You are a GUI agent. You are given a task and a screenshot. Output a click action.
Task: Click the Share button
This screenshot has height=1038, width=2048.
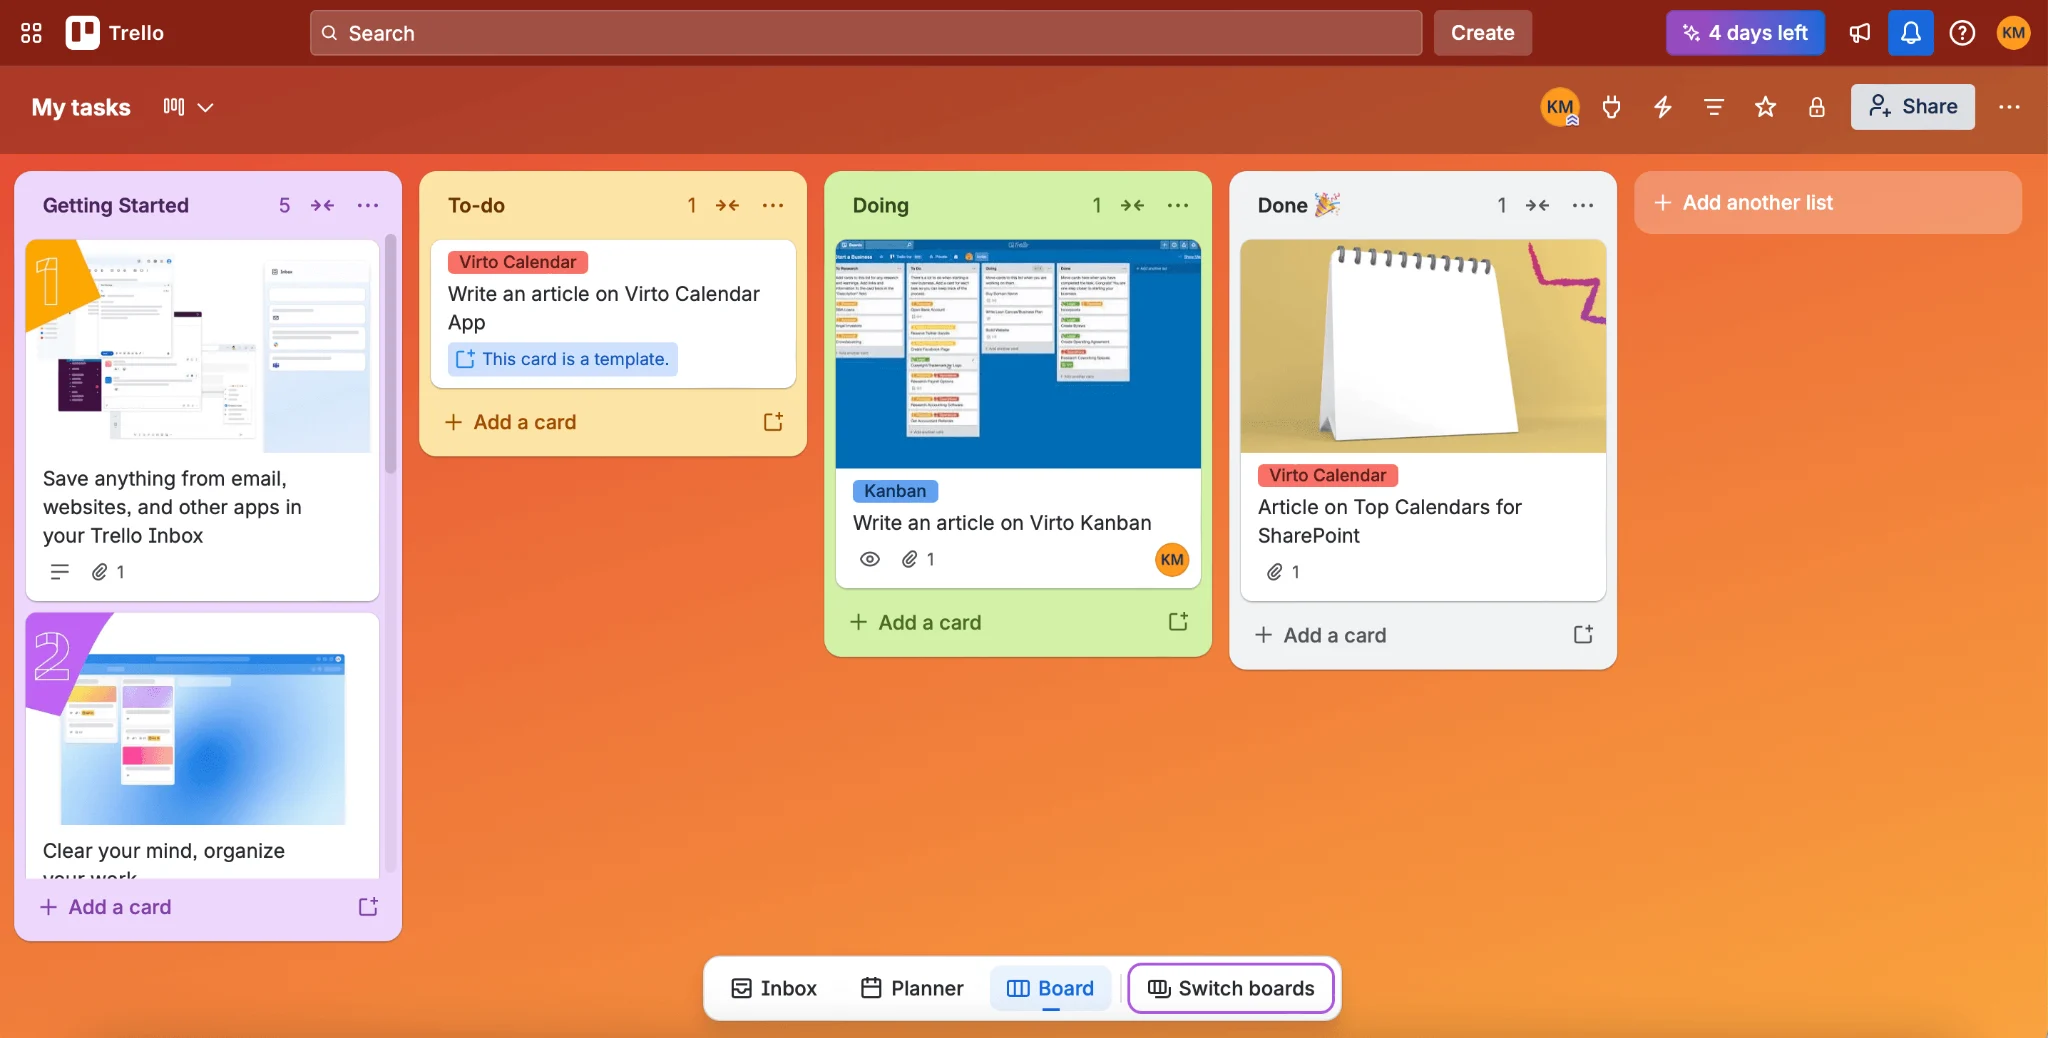[x=1912, y=107]
